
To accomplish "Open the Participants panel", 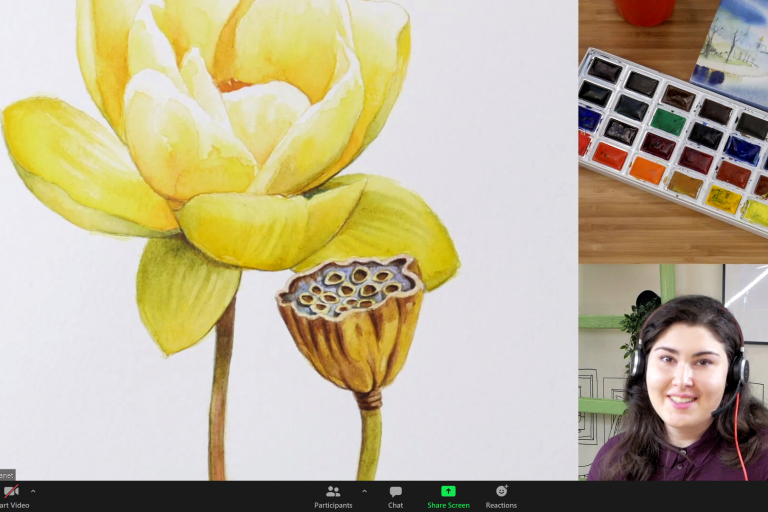I will point(333,496).
